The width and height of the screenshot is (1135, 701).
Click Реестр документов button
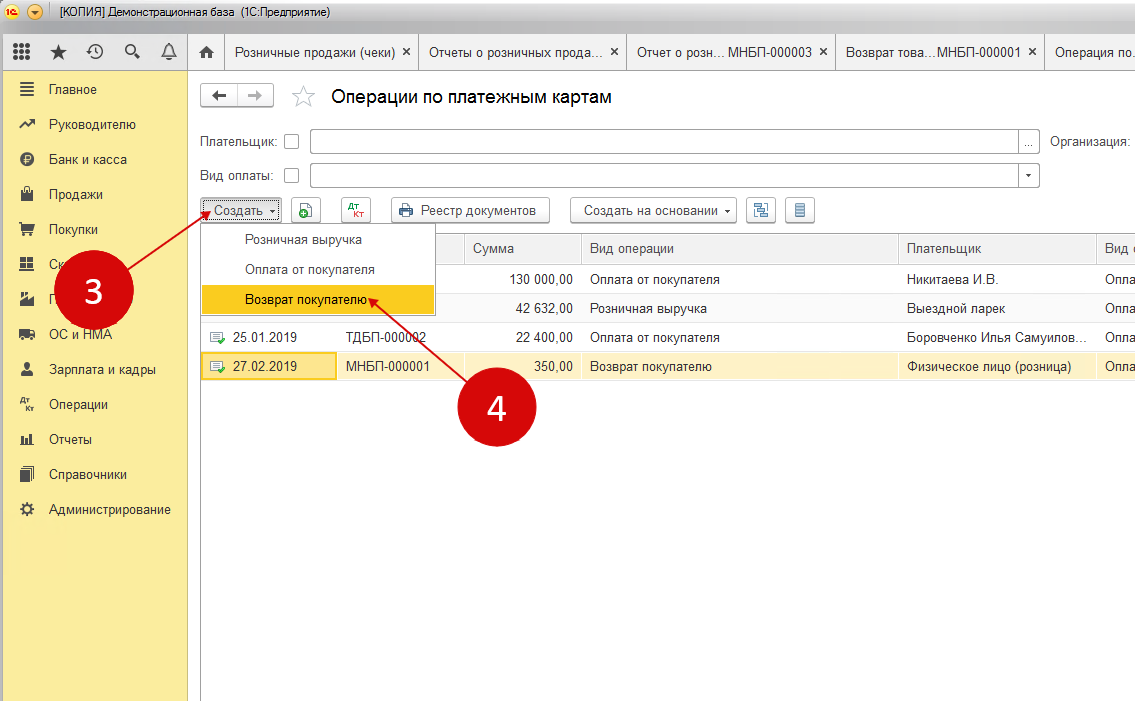click(470, 210)
